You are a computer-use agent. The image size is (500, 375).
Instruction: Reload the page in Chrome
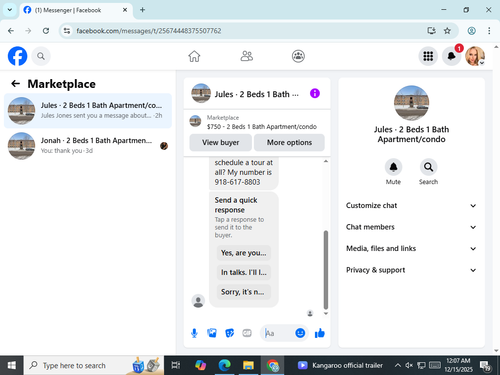[x=46, y=31]
